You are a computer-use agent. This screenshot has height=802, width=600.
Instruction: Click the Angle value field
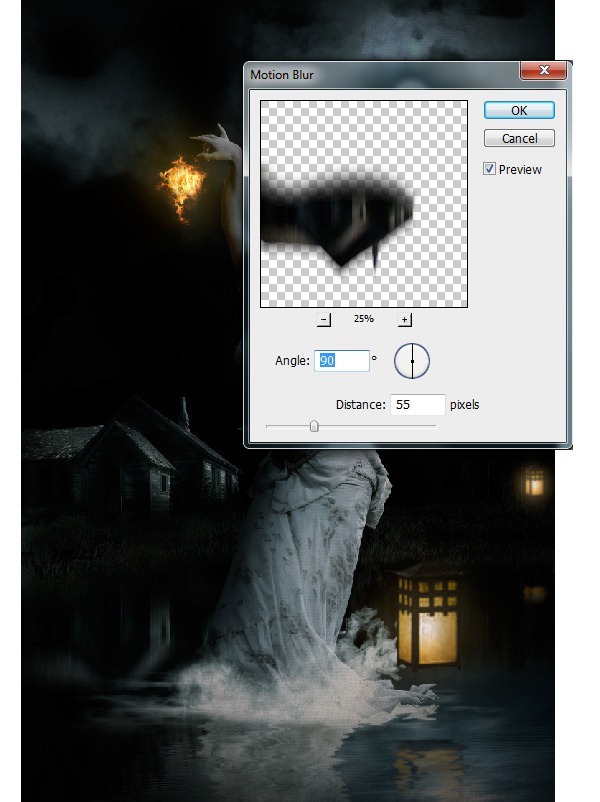tap(342, 361)
